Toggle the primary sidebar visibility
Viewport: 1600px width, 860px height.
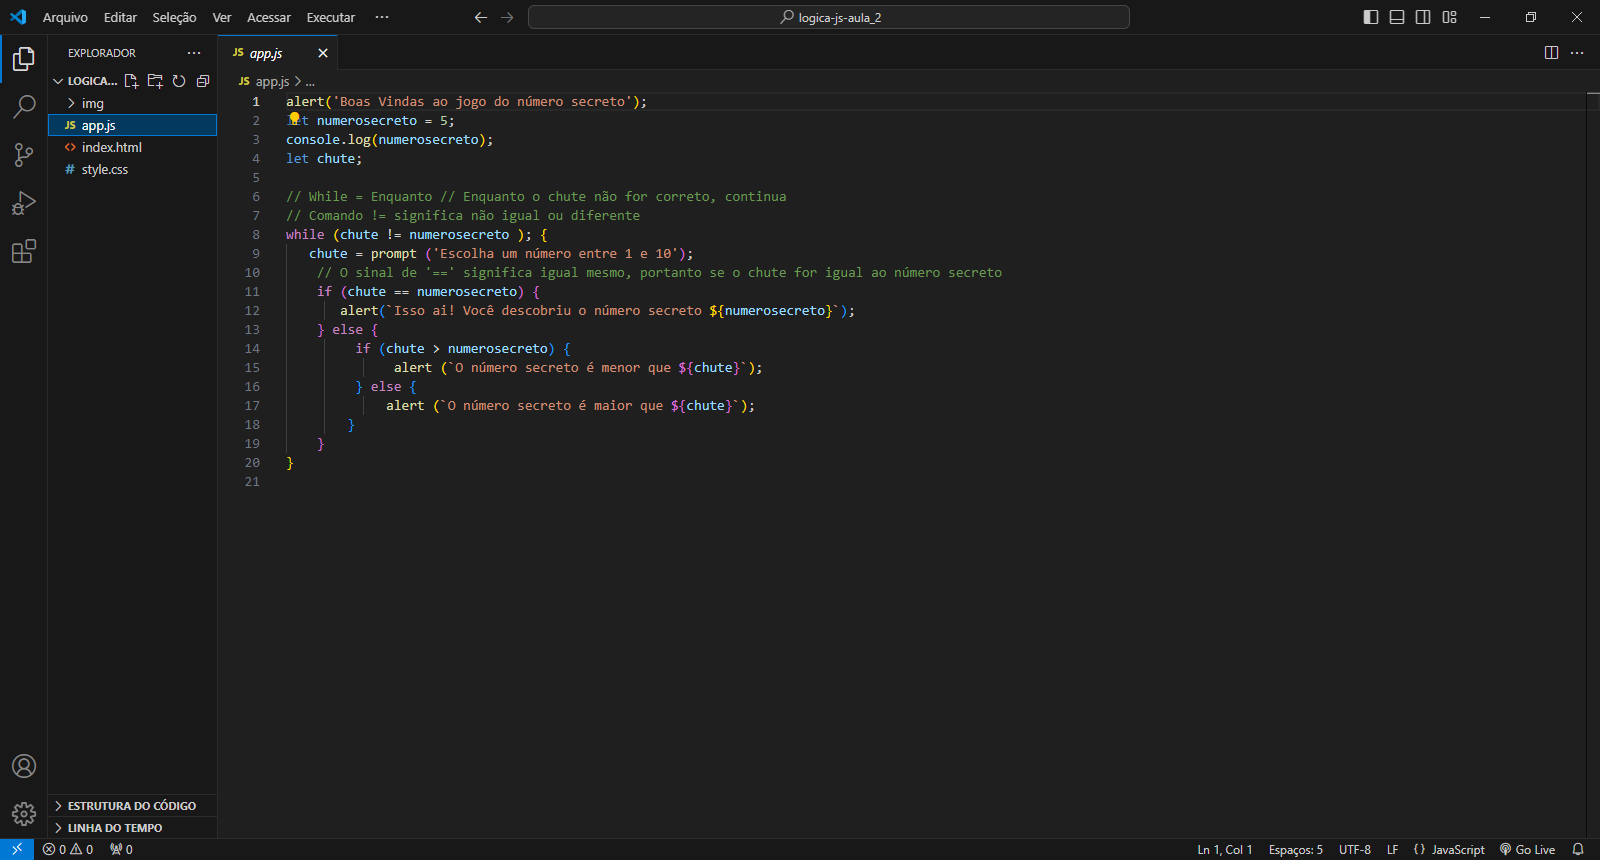(1371, 17)
